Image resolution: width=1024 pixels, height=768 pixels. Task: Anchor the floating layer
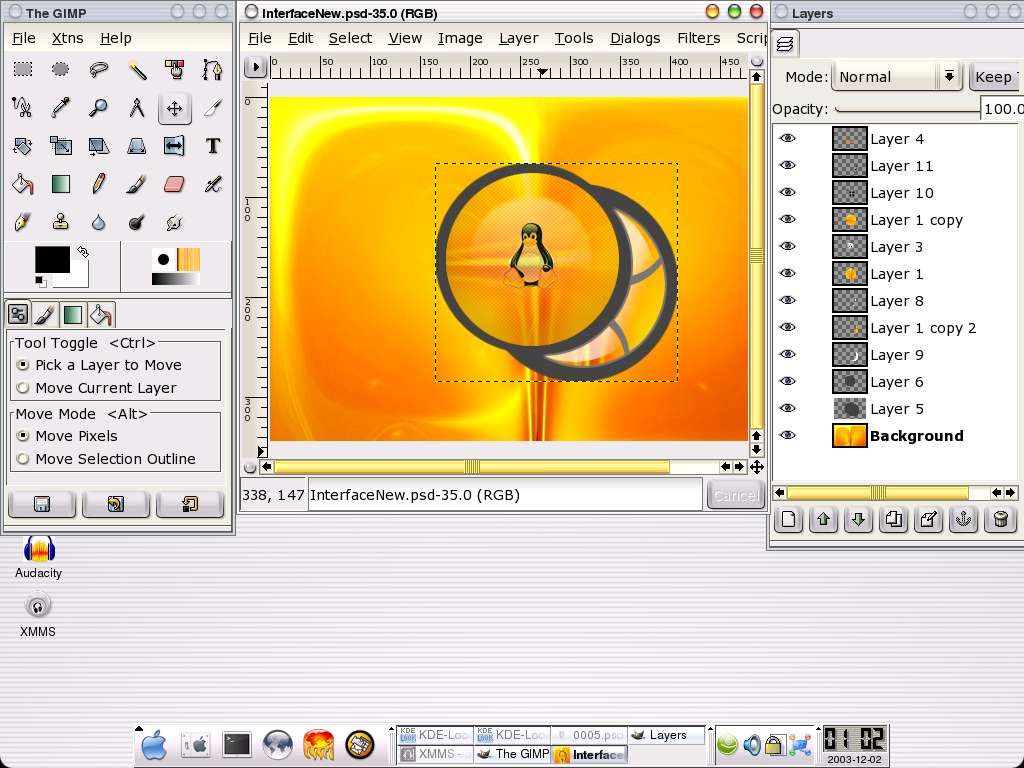(x=964, y=520)
